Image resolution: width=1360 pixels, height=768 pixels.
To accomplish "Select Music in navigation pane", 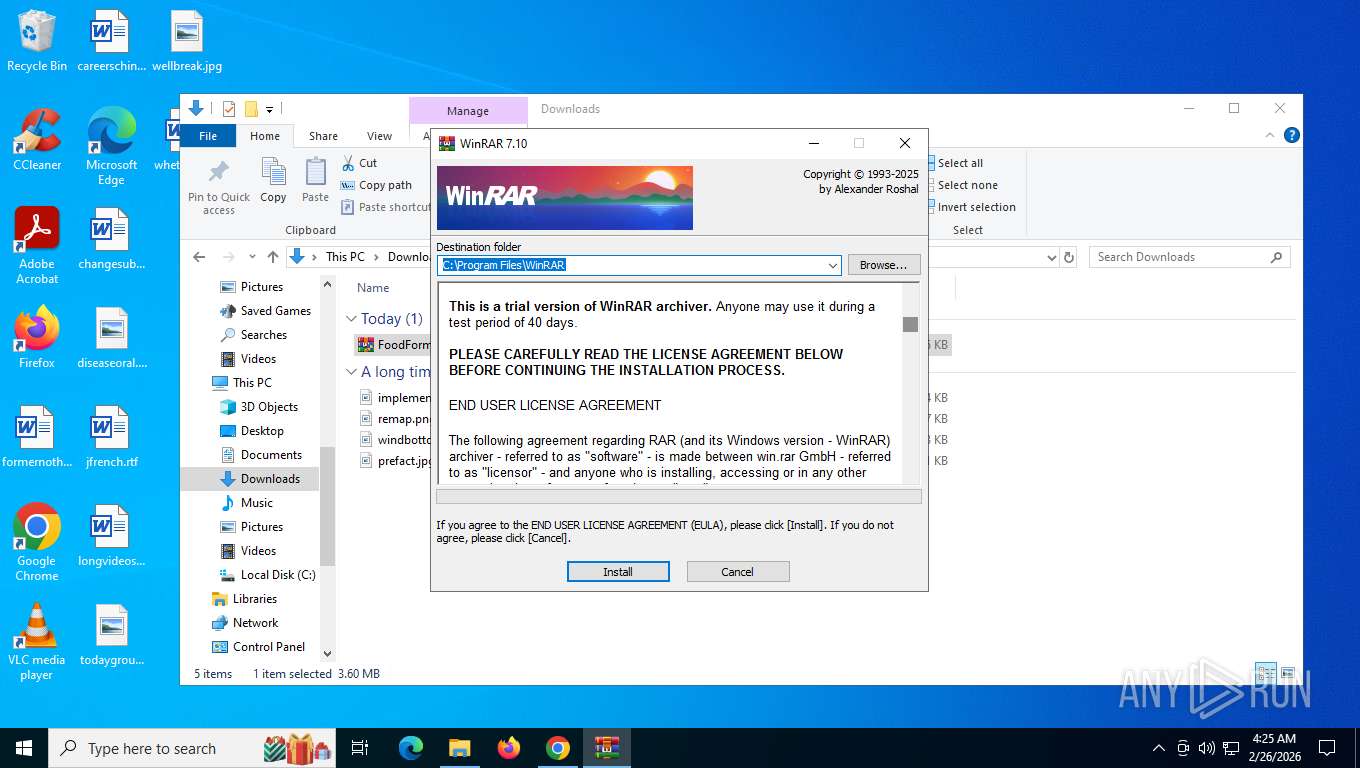I will [246, 503].
